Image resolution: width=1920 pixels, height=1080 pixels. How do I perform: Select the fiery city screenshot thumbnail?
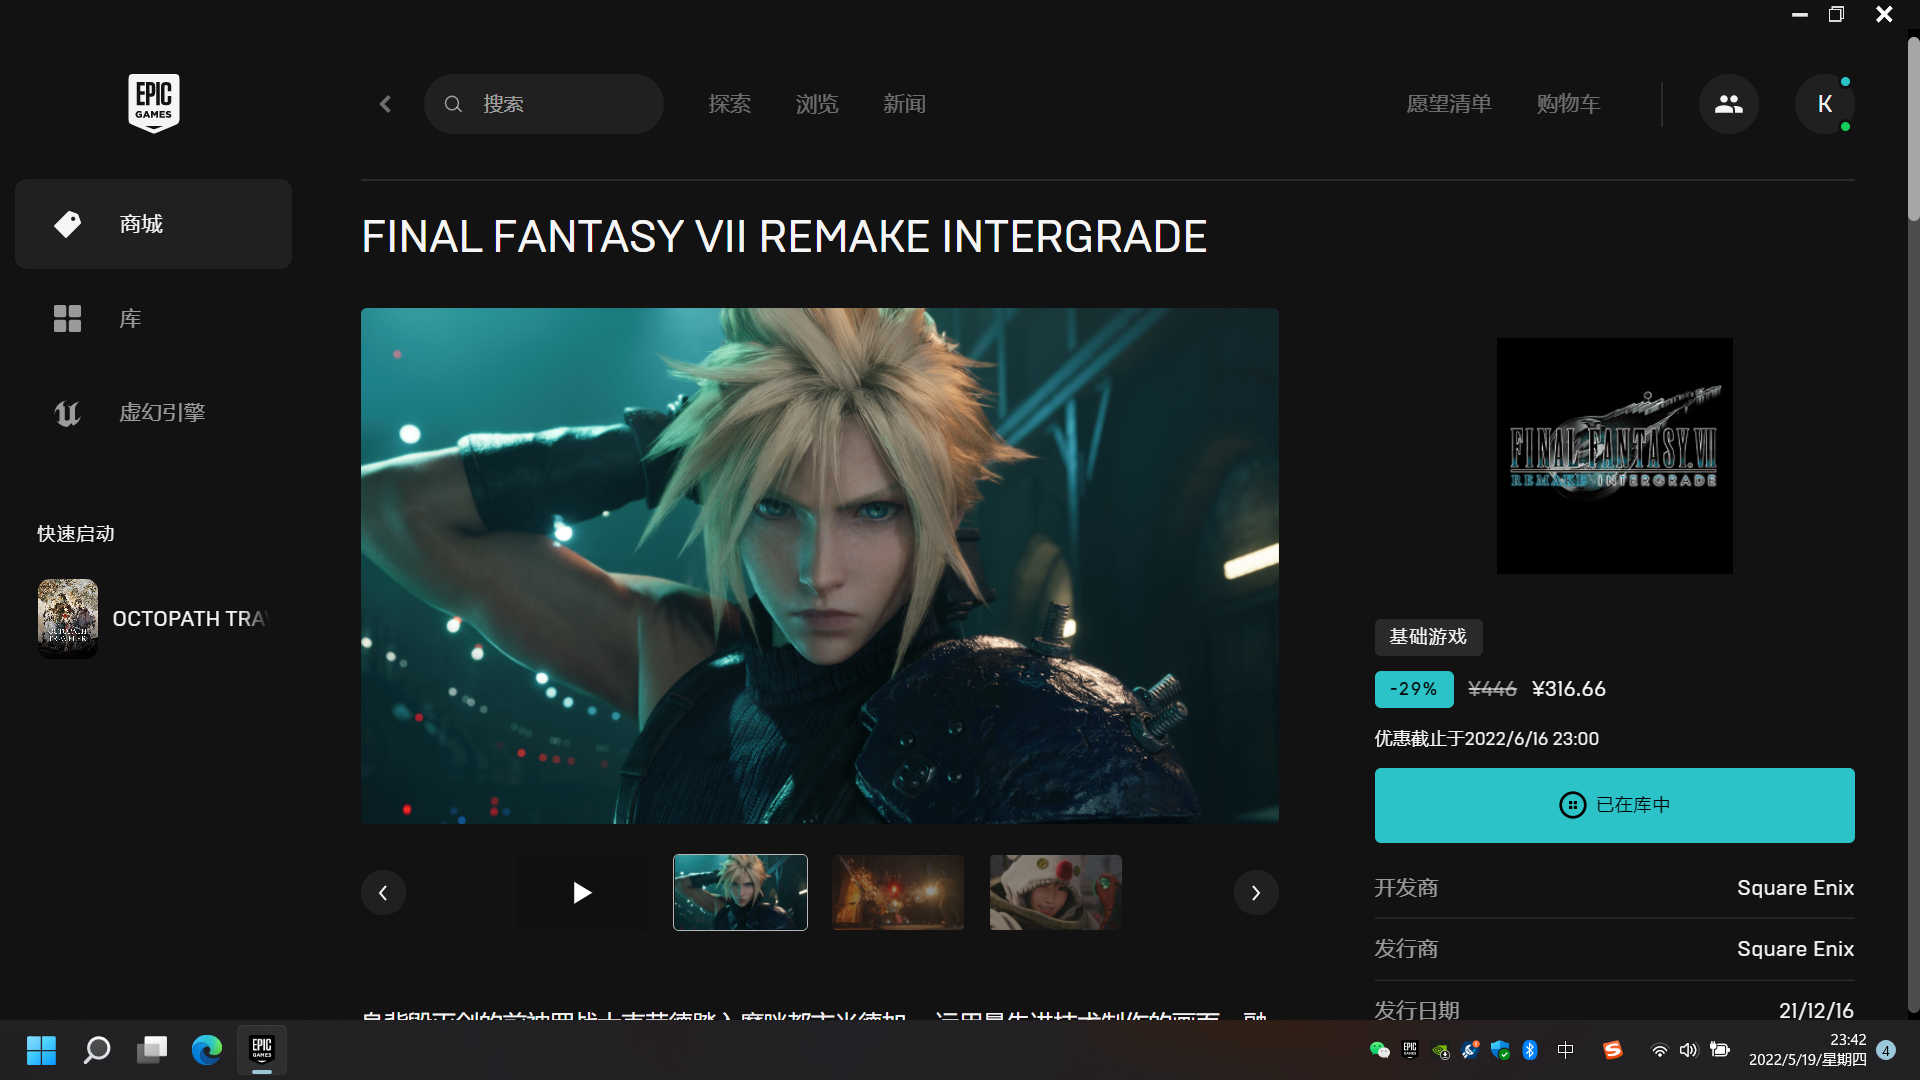(x=898, y=893)
